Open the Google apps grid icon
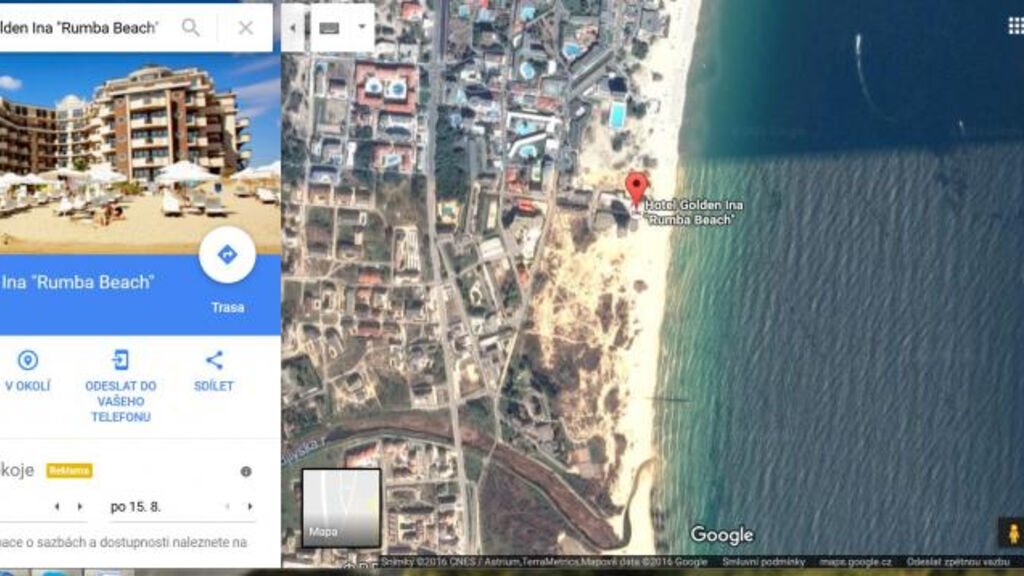This screenshot has width=1024, height=576. tap(1015, 26)
